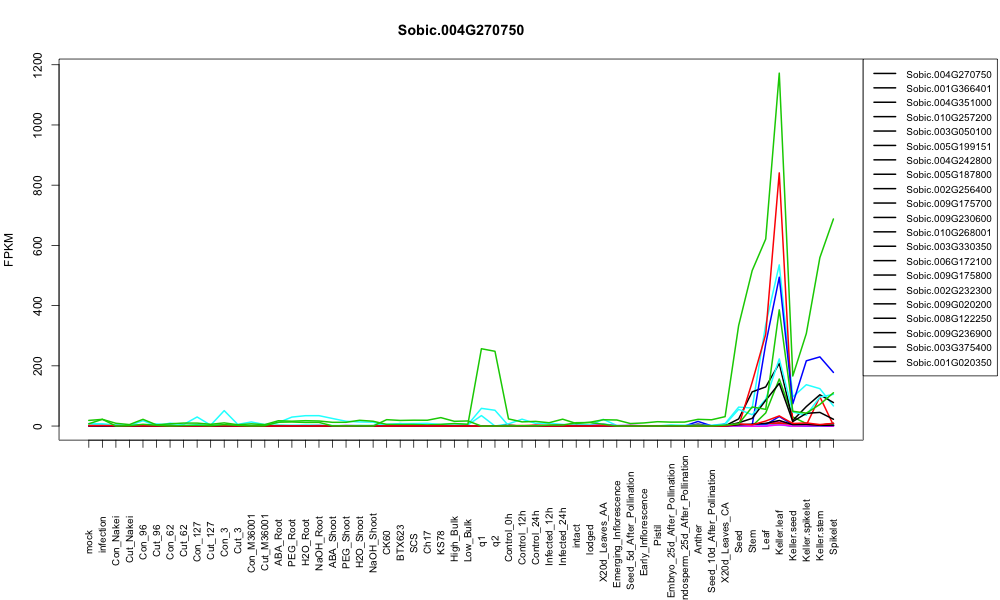
Task: Select the Anther x-axis label
Action: (698, 539)
